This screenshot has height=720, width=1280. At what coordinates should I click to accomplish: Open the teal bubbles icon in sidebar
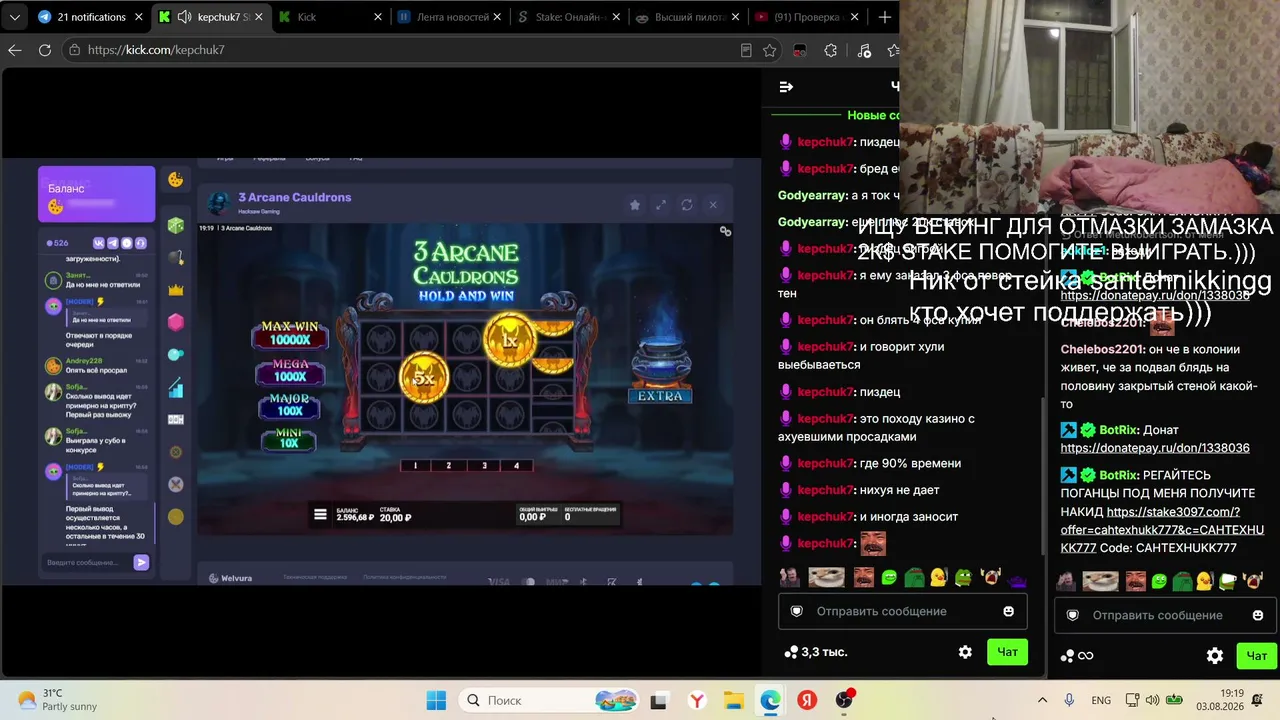point(176,354)
